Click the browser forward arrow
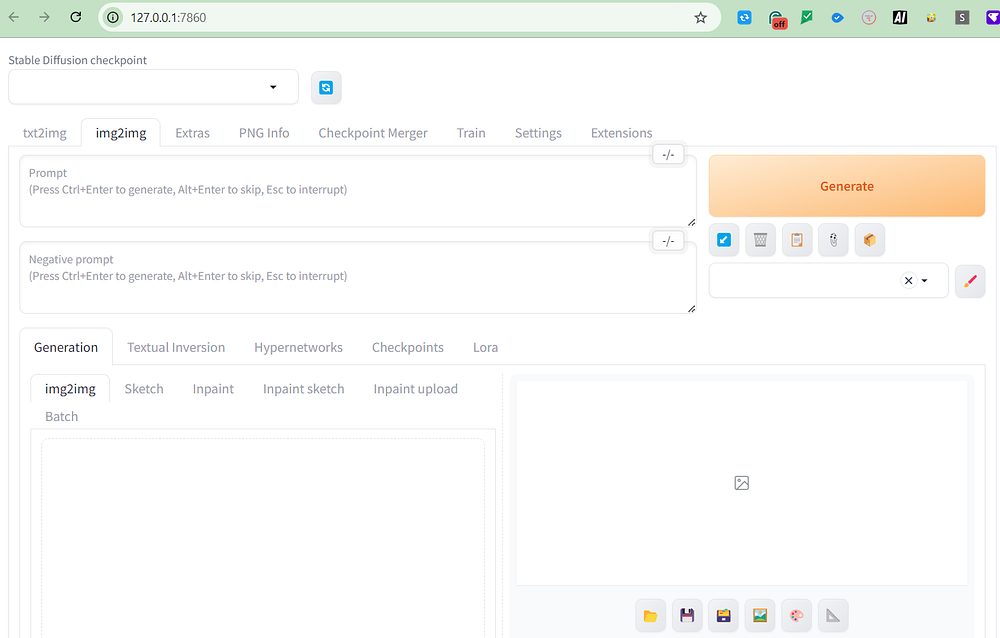This screenshot has width=1000, height=638. 44,17
